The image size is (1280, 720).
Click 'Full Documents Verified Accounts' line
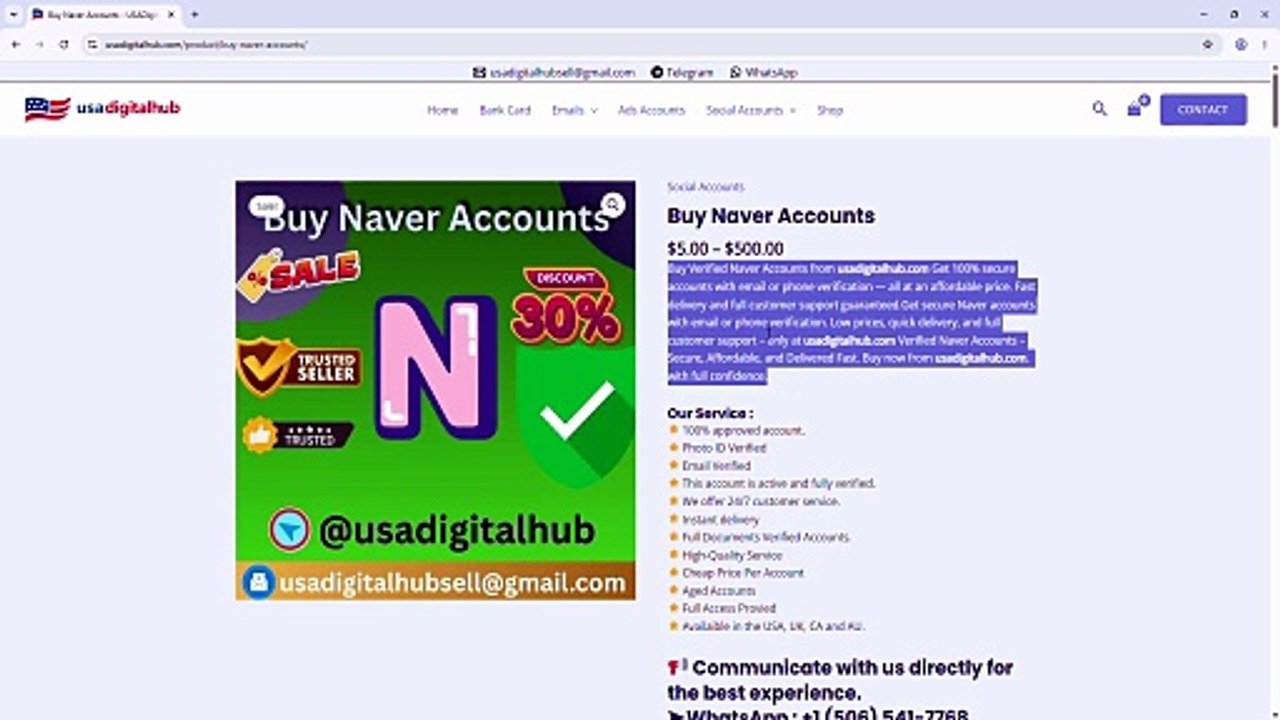(765, 537)
